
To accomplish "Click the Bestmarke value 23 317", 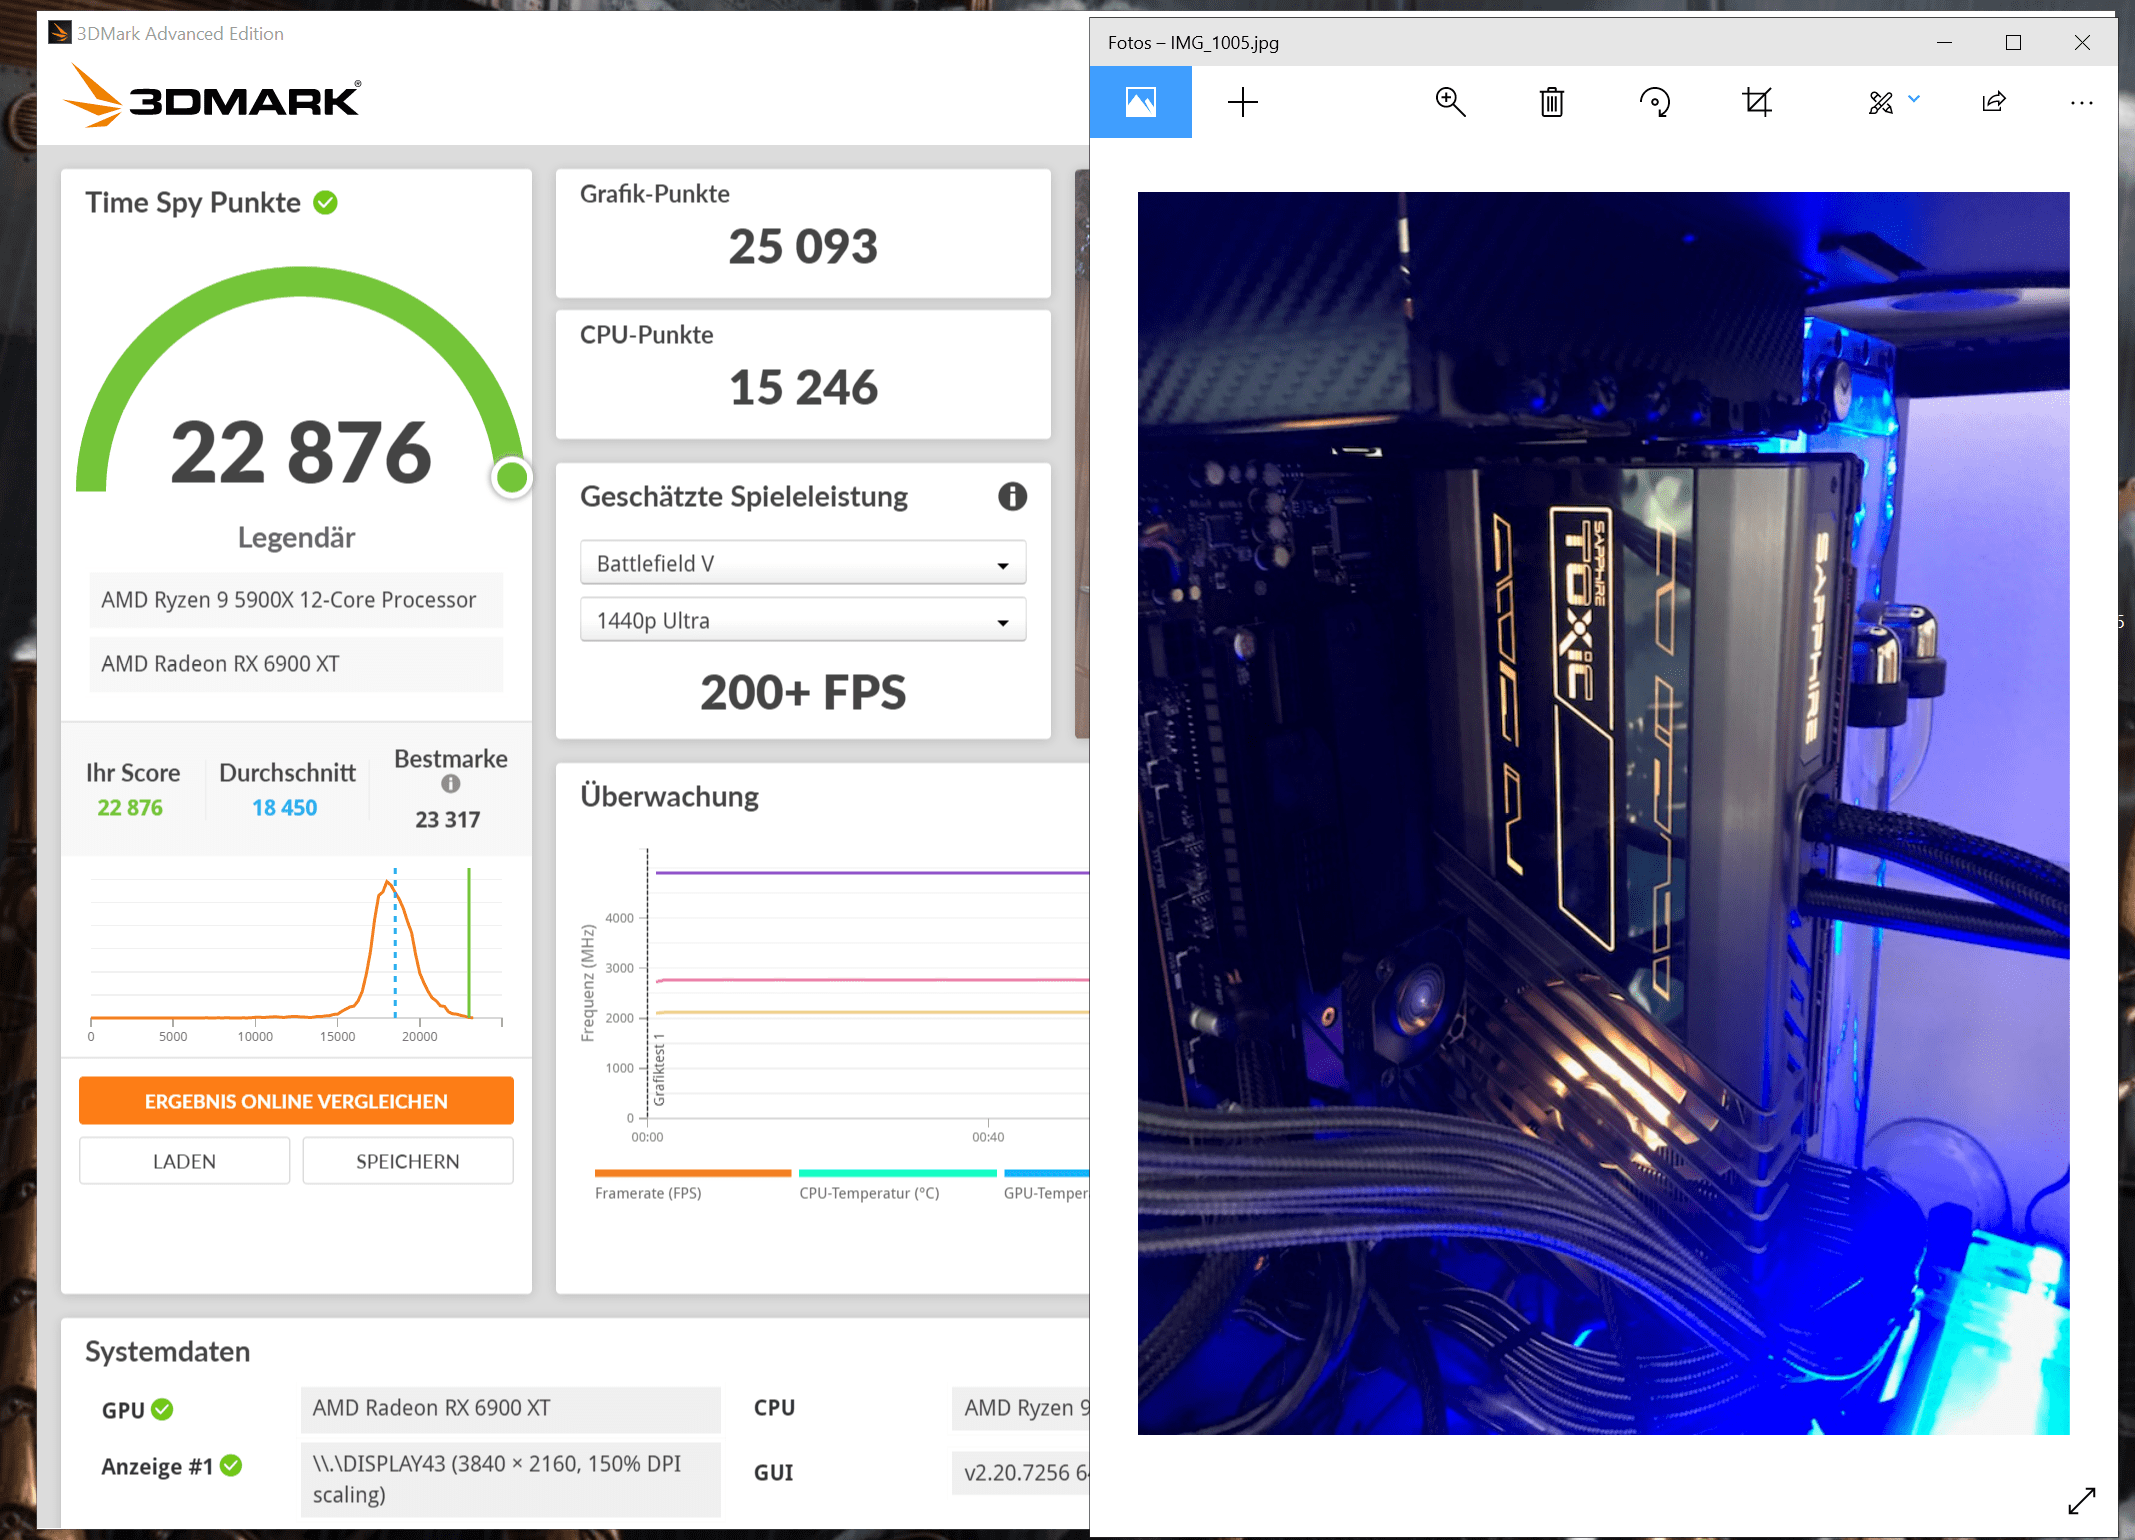I will click(x=448, y=820).
